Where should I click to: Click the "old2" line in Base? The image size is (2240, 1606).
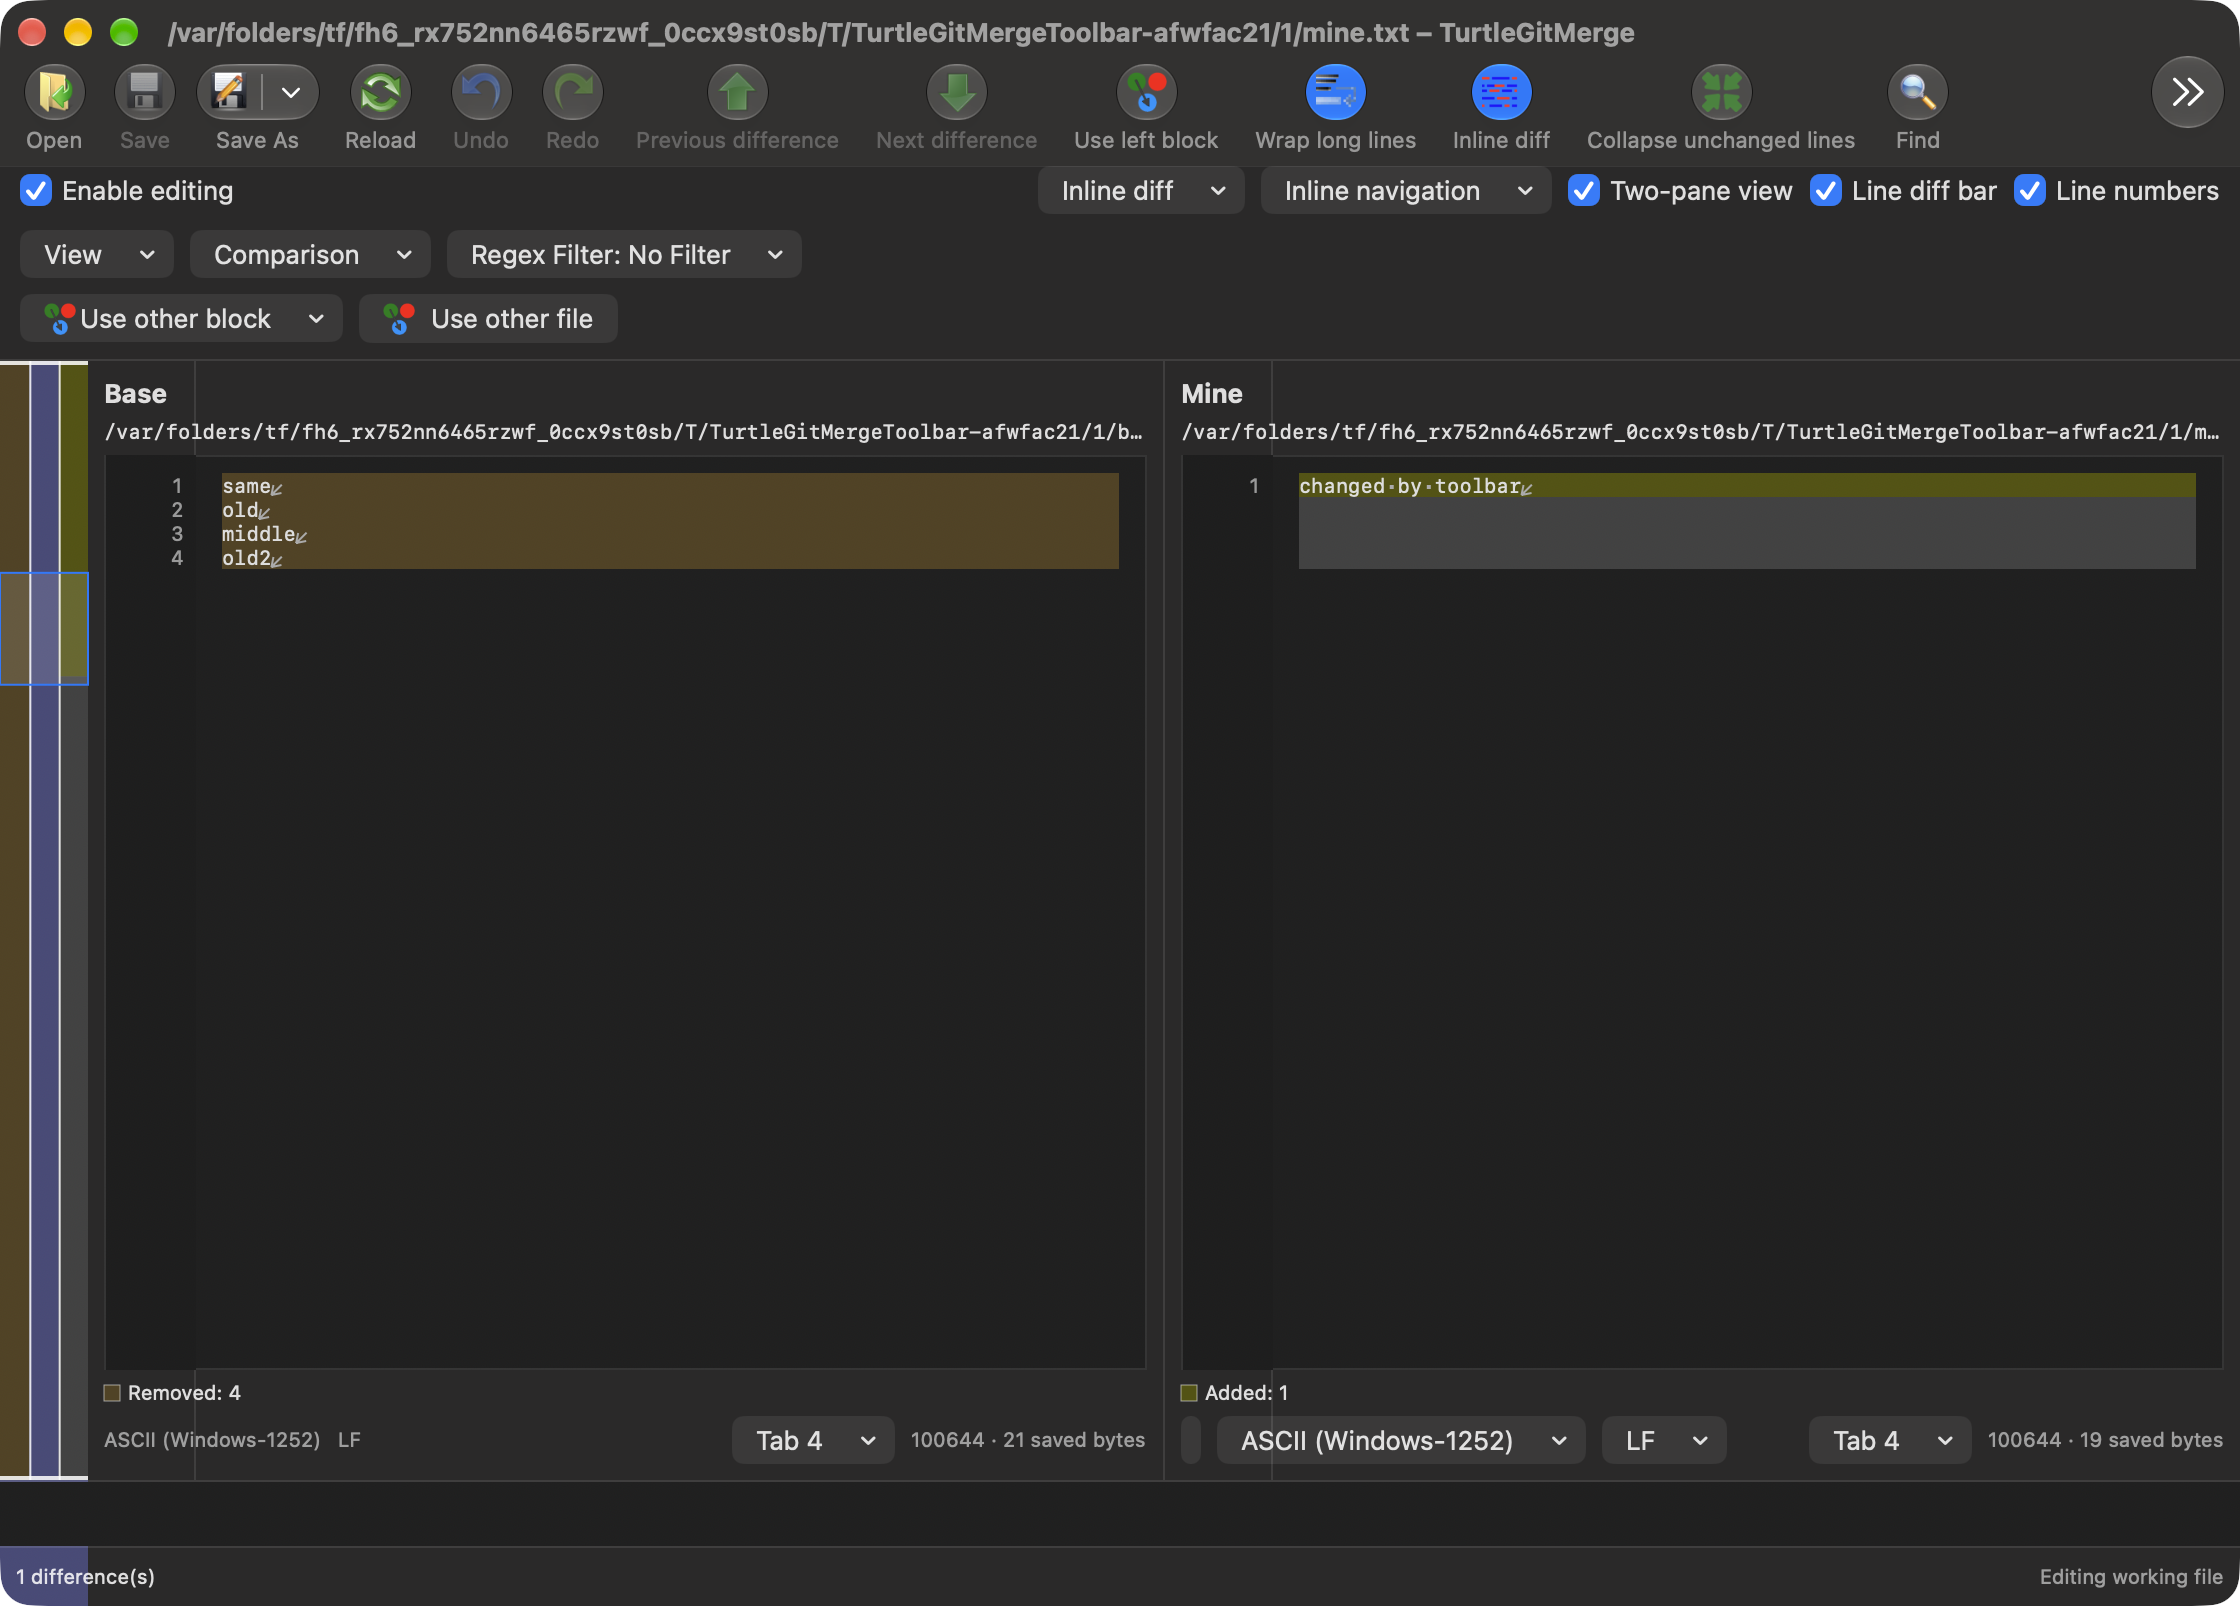[670, 558]
